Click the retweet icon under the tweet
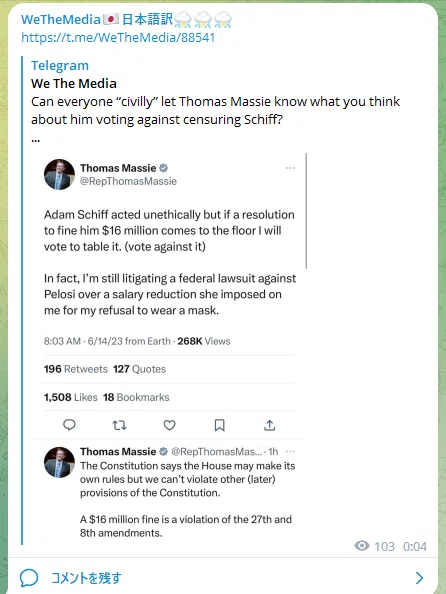 click(x=119, y=425)
